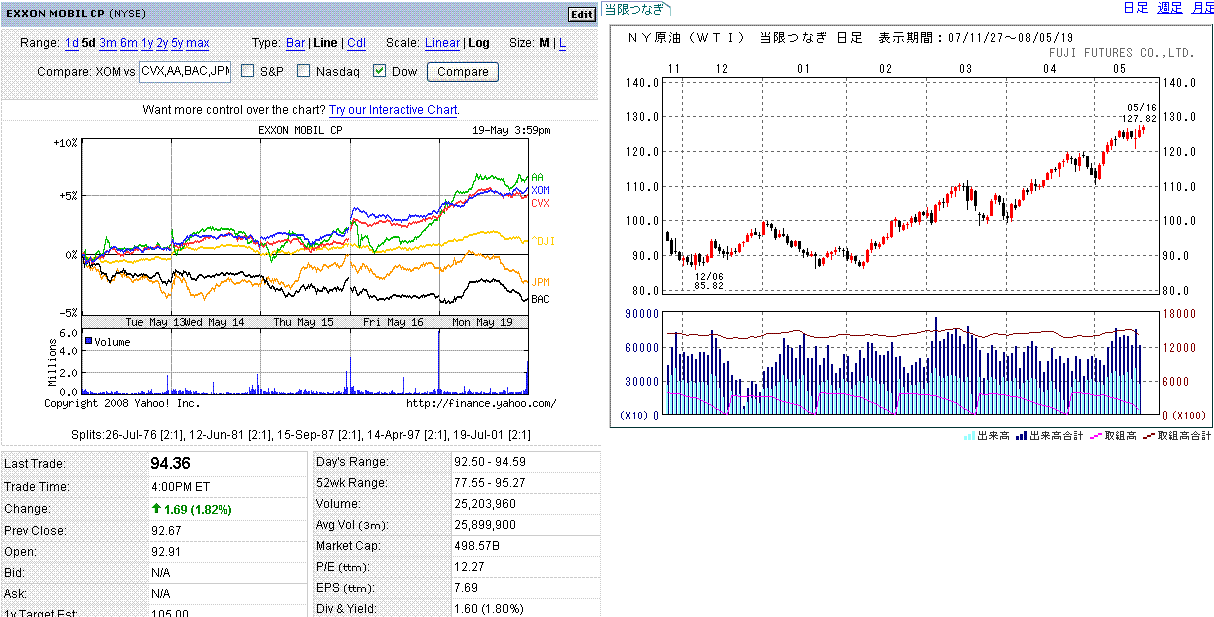Viewport: 1214px width, 617px height.
Task: Click the Edit button on chart header
Action: [x=581, y=14]
